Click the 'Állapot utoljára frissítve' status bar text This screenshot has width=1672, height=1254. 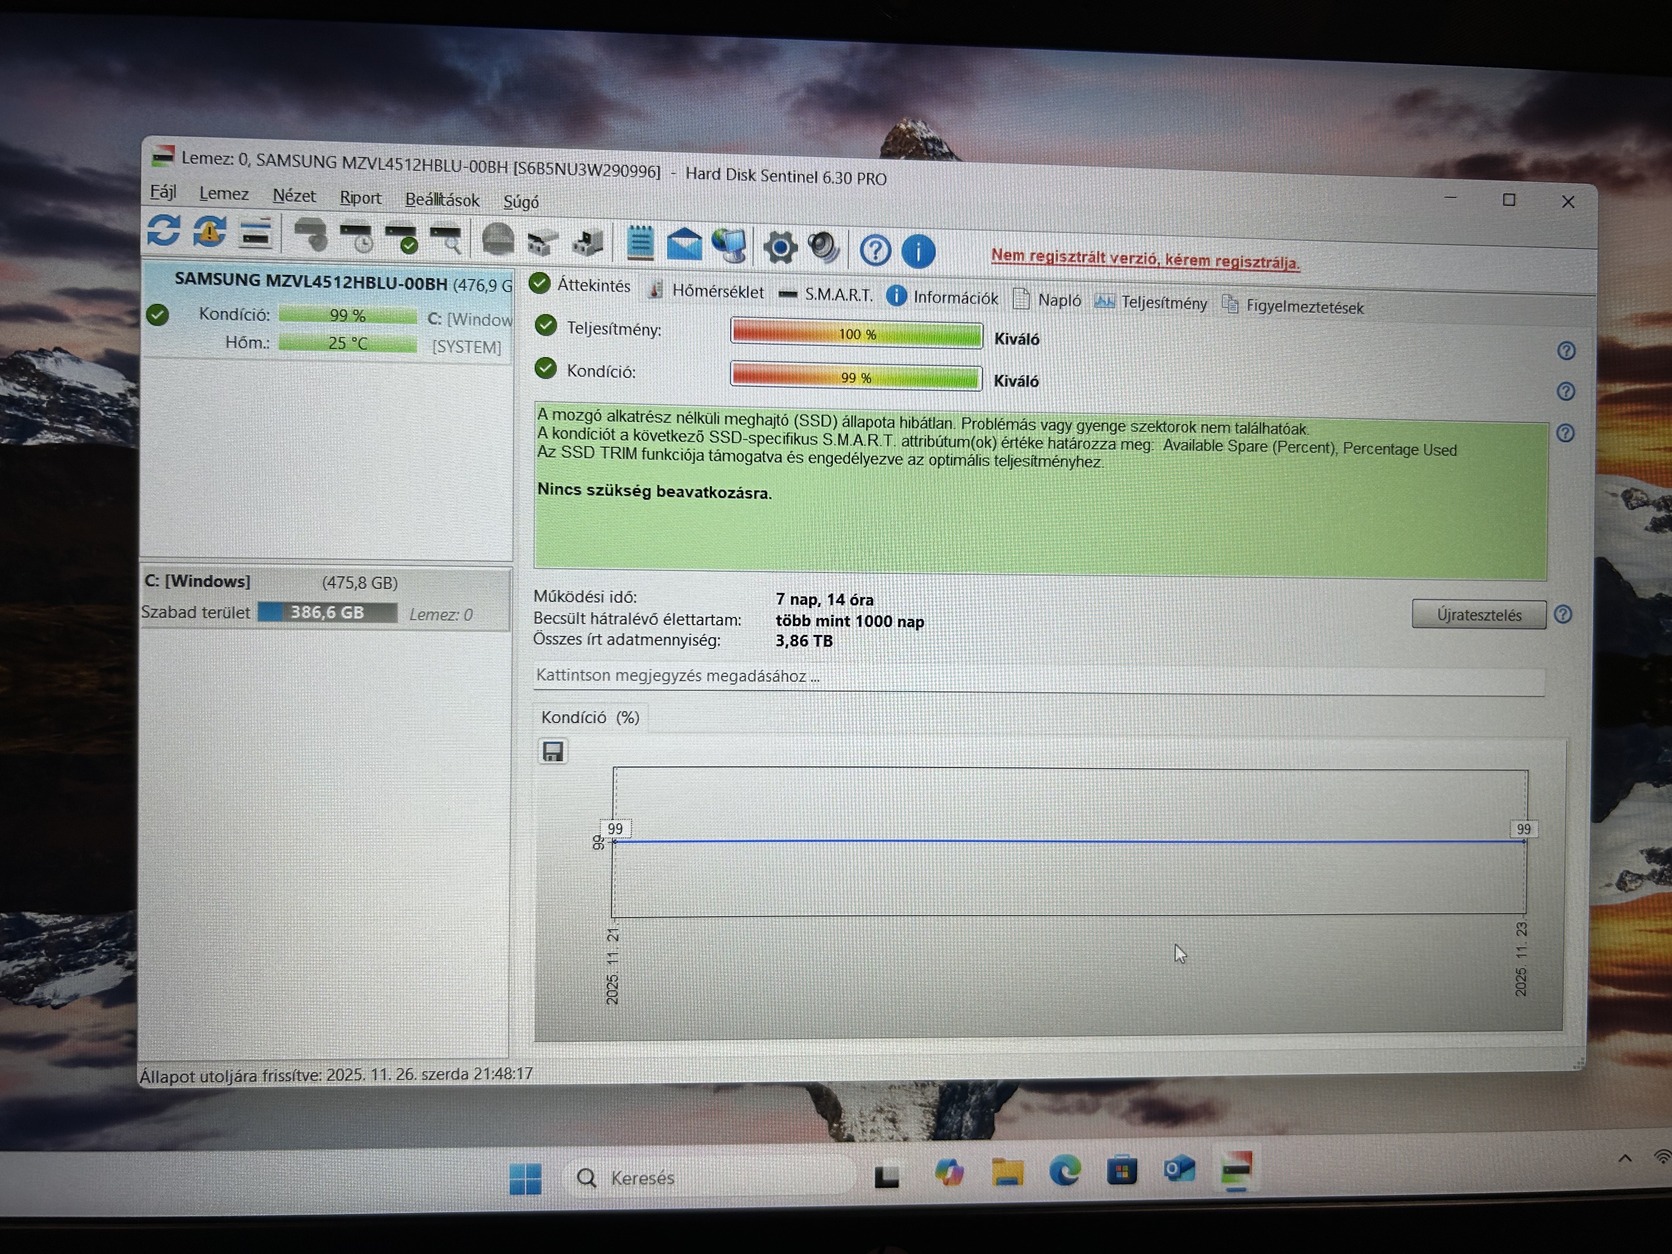(x=336, y=1074)
